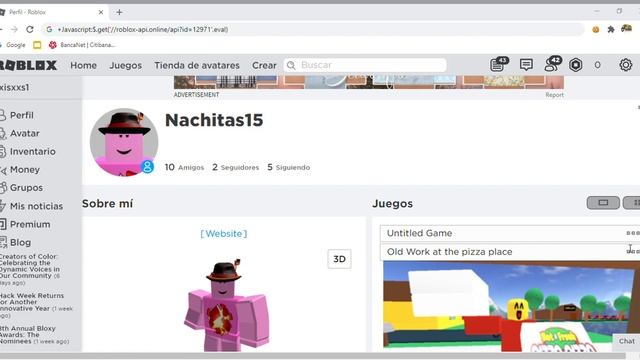
Task: View the 2 Seguidores list
Action: pyautogui.click(x=236, y=167)
